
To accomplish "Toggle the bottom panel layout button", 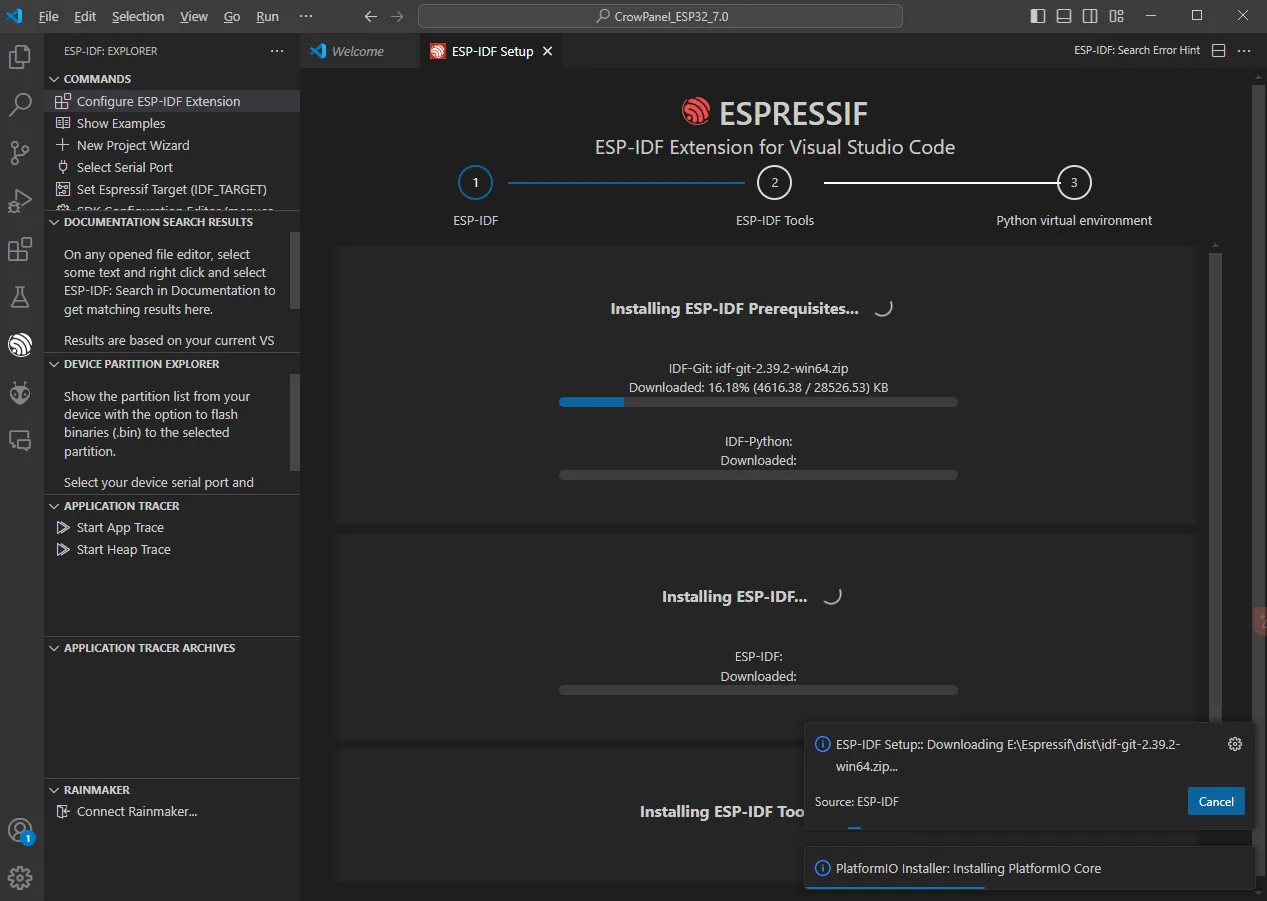I will pyautogui.click(x=1064, y=16).
